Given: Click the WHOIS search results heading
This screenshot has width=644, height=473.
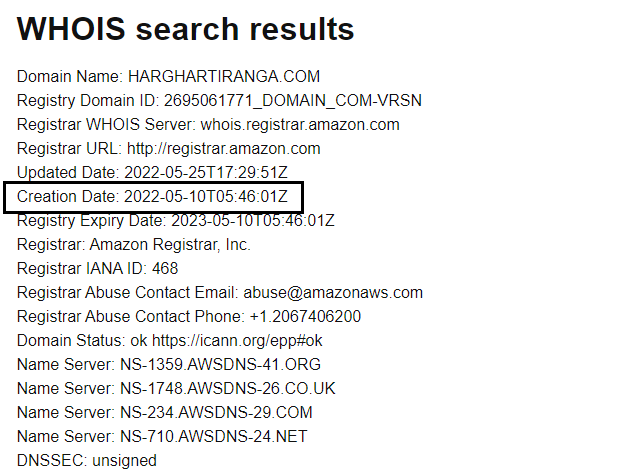Looking at the screenshot, I should click(186, 30).
